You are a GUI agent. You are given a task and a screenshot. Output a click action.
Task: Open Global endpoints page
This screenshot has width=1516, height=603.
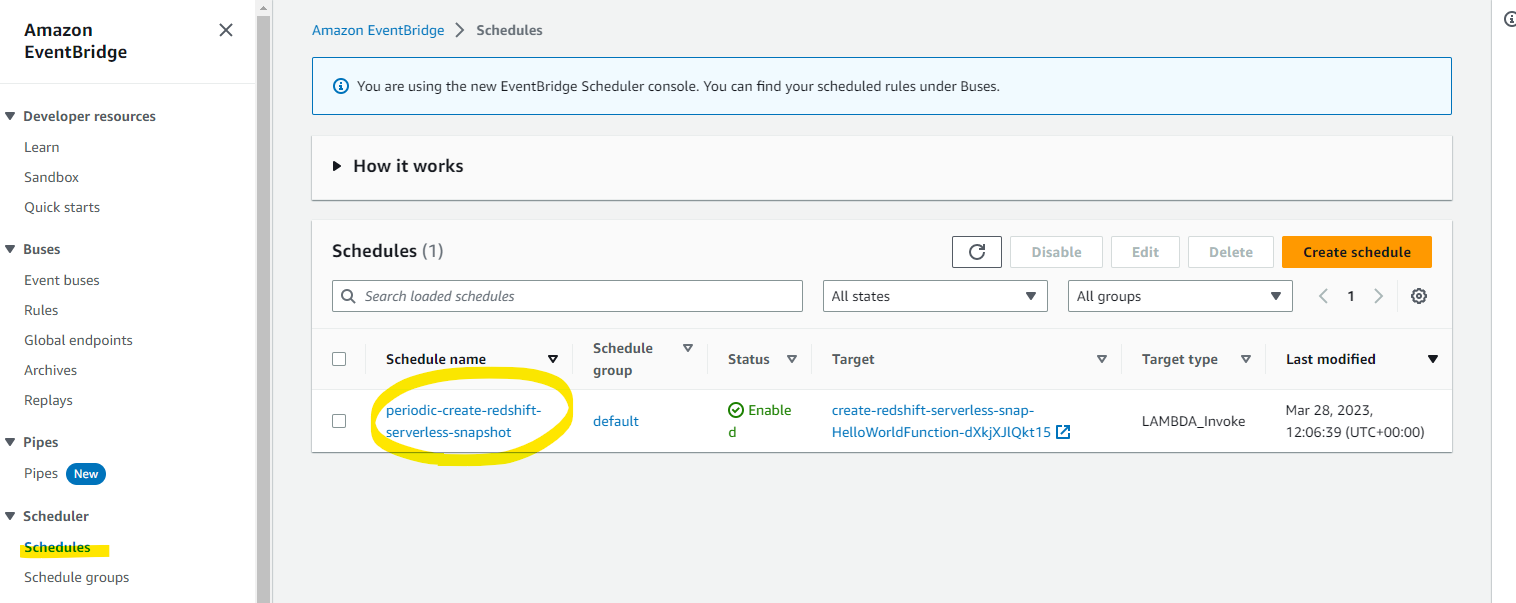(x=78, y=340)
